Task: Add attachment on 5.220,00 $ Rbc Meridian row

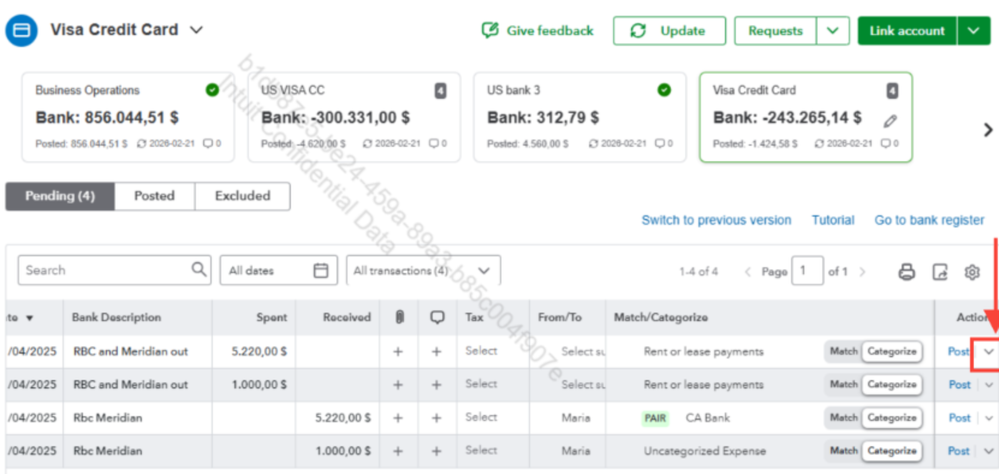Action: click(x=398, y=418)
